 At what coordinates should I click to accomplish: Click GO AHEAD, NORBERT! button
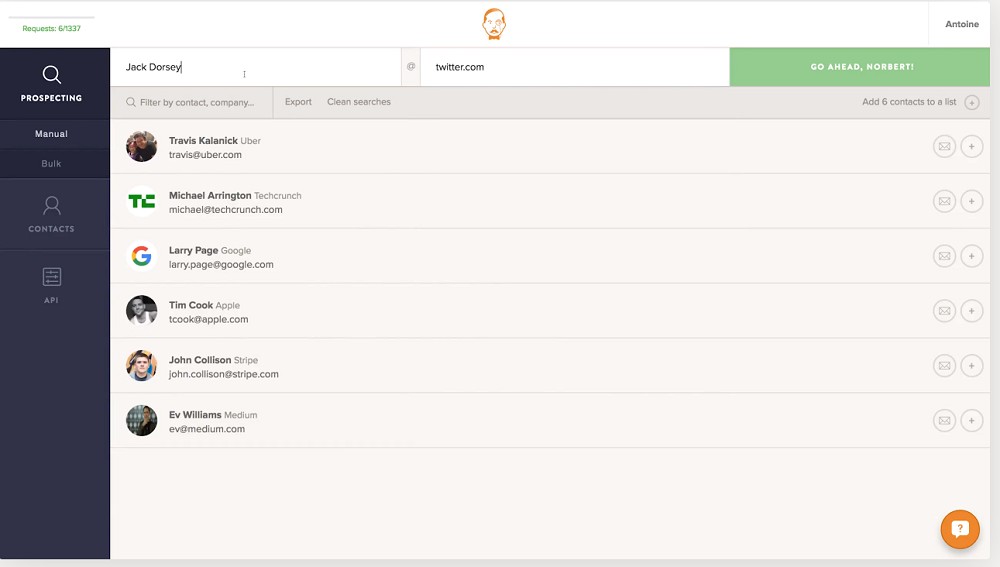[860, 67]
